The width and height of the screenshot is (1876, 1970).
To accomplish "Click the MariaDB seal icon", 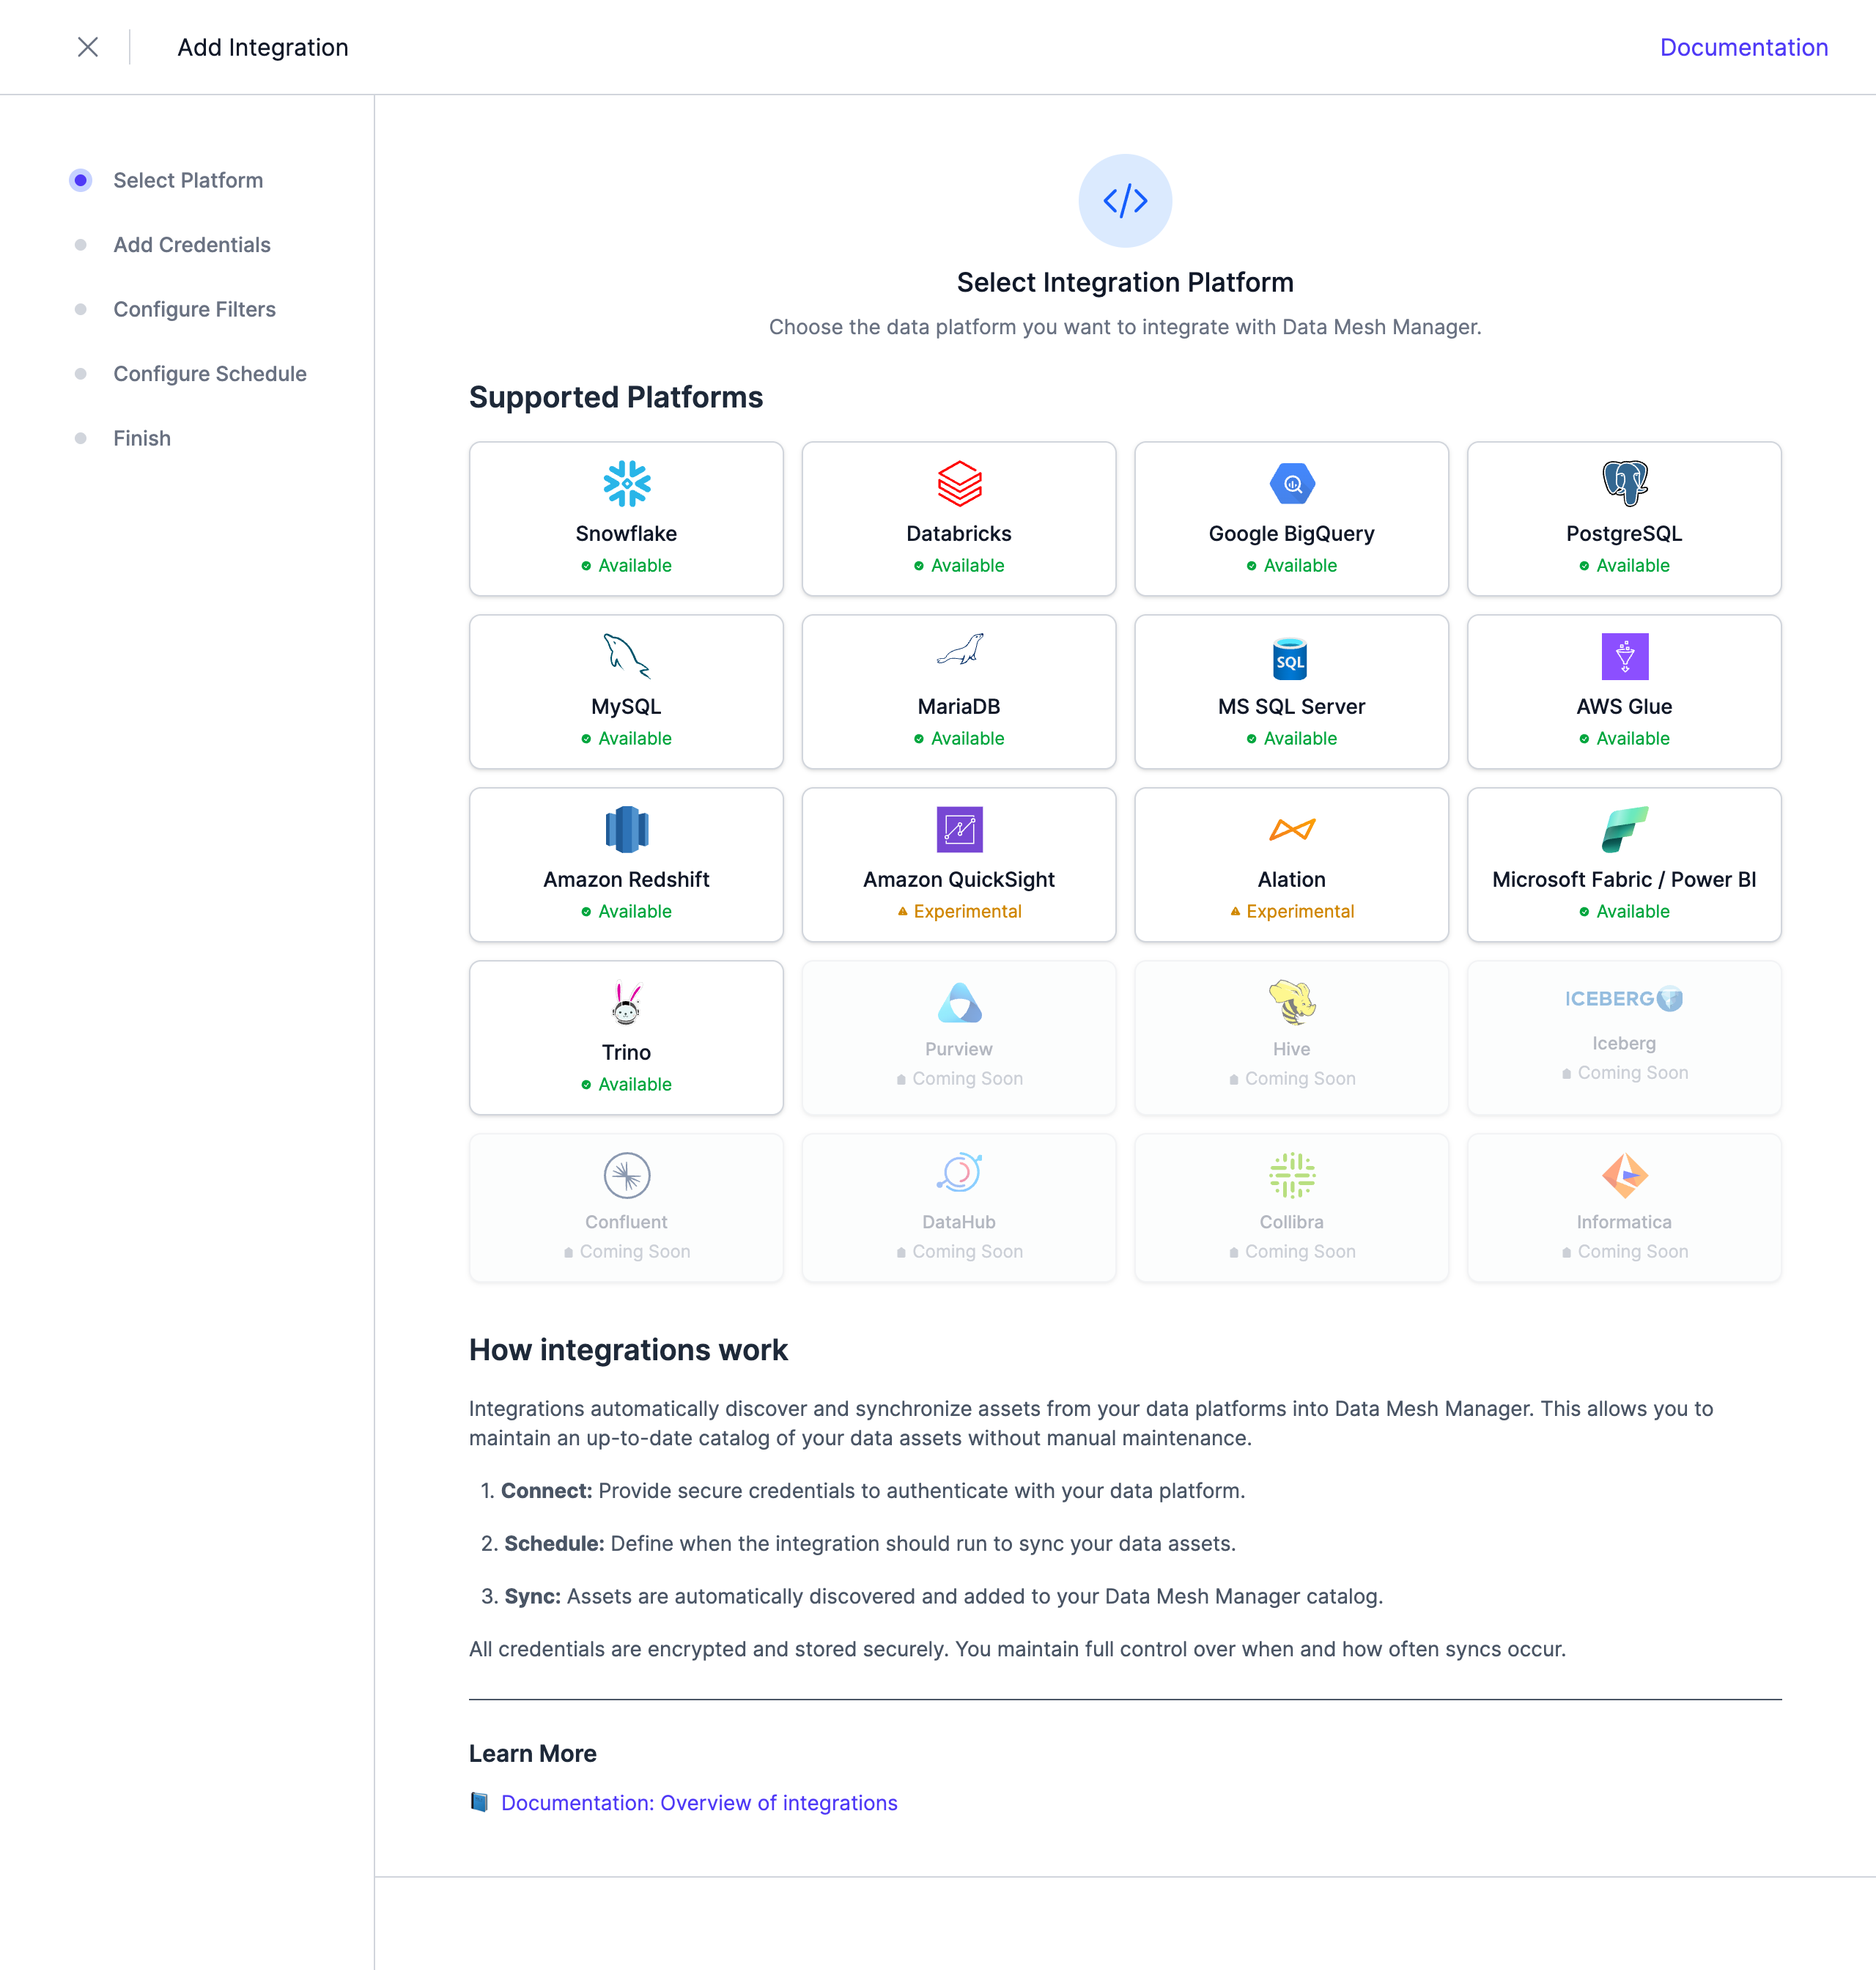I will 959,650.
